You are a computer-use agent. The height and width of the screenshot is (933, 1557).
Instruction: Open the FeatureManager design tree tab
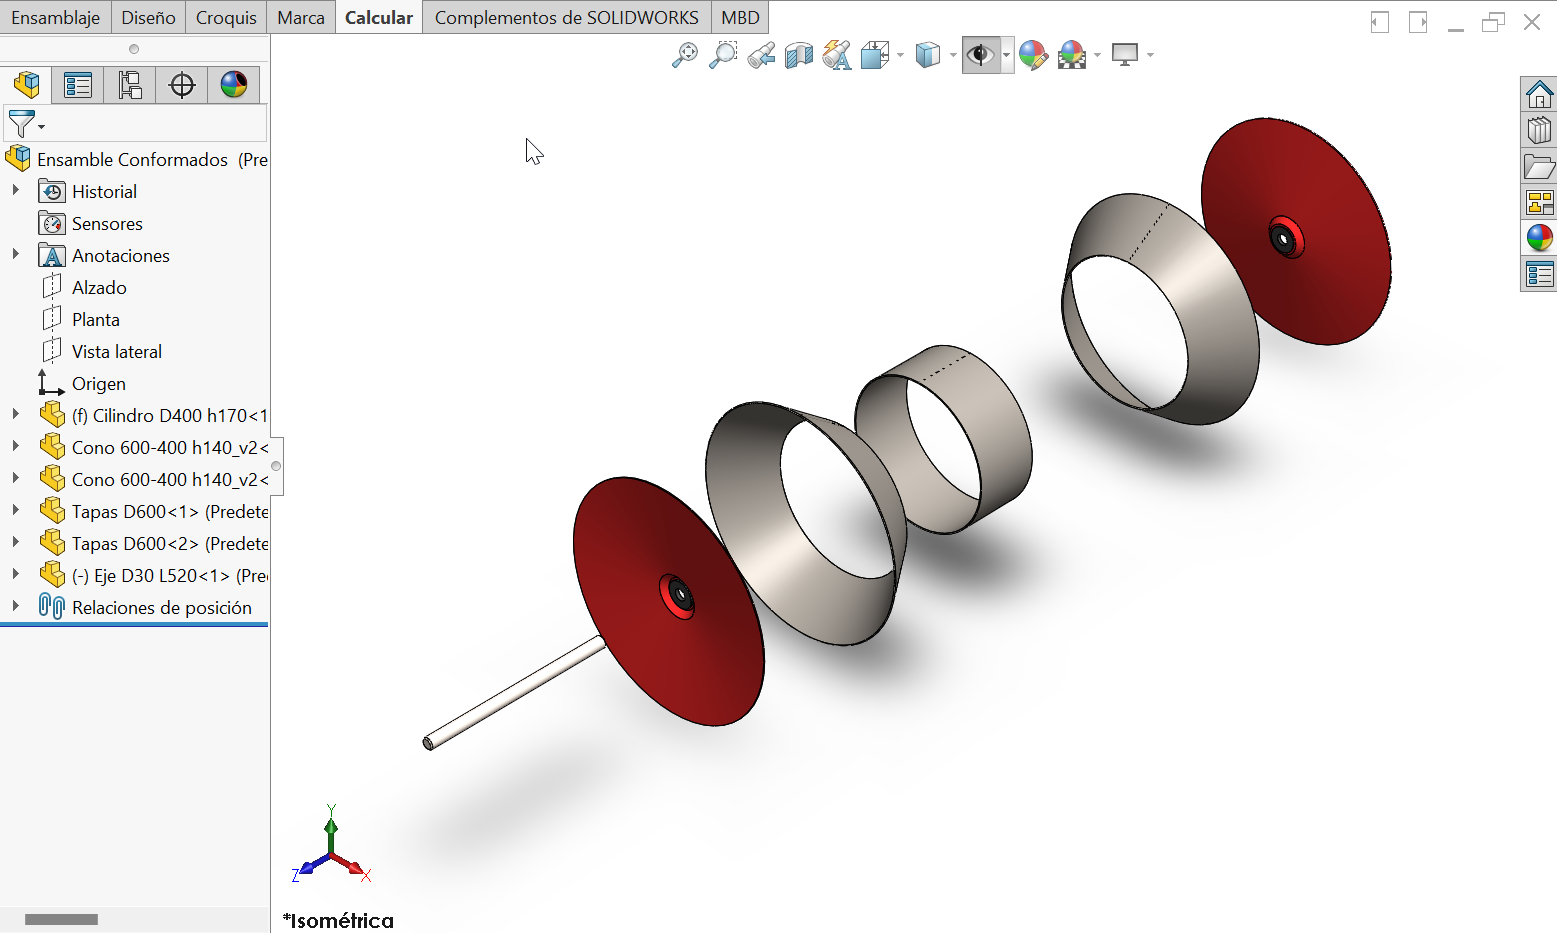tap(27, 85)
